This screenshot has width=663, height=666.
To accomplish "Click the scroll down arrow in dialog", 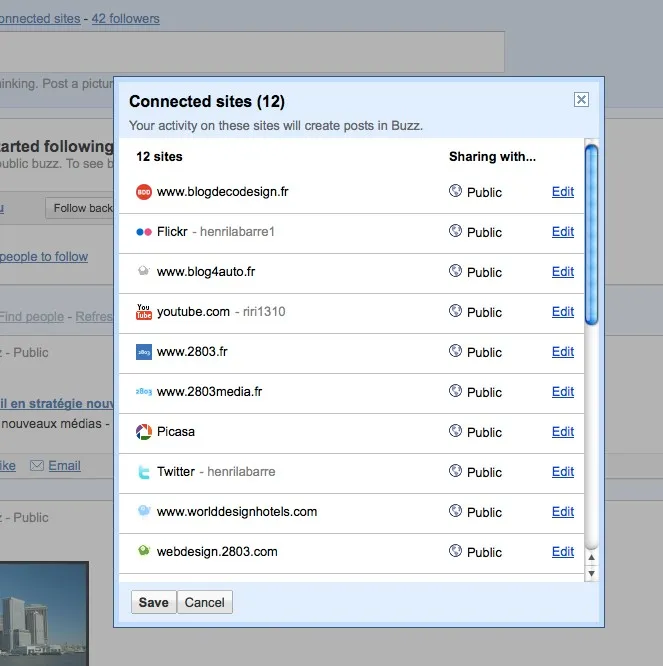I will point(591,573).
